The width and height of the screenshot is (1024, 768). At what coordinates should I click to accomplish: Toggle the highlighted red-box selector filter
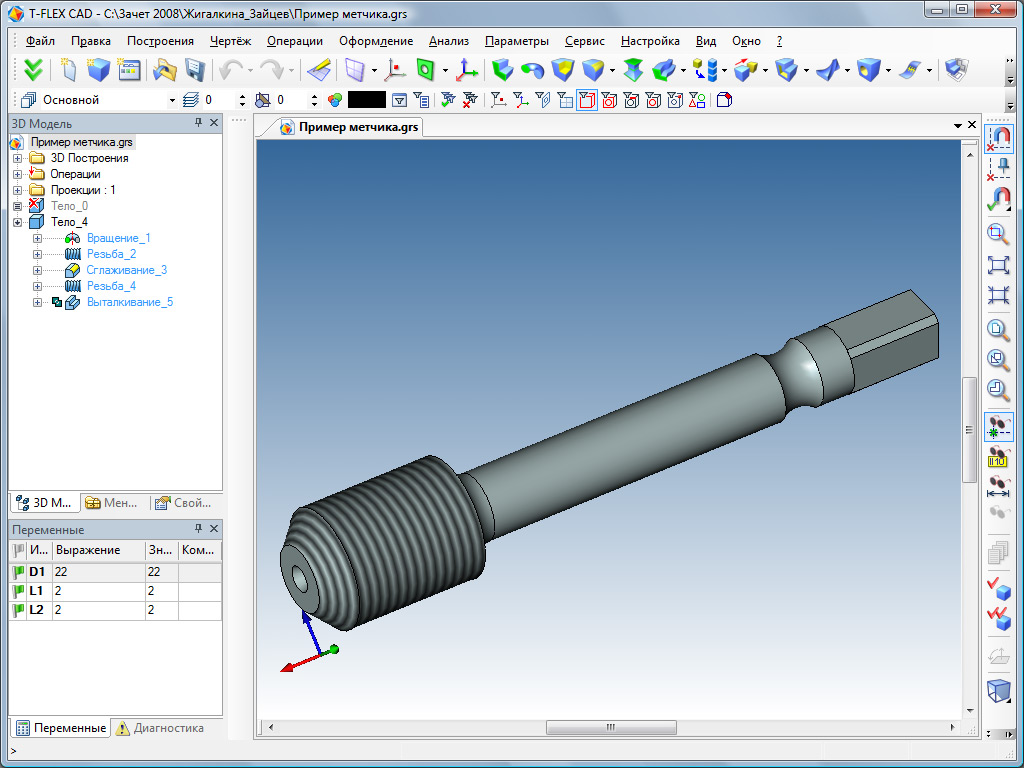click(587, 100)
